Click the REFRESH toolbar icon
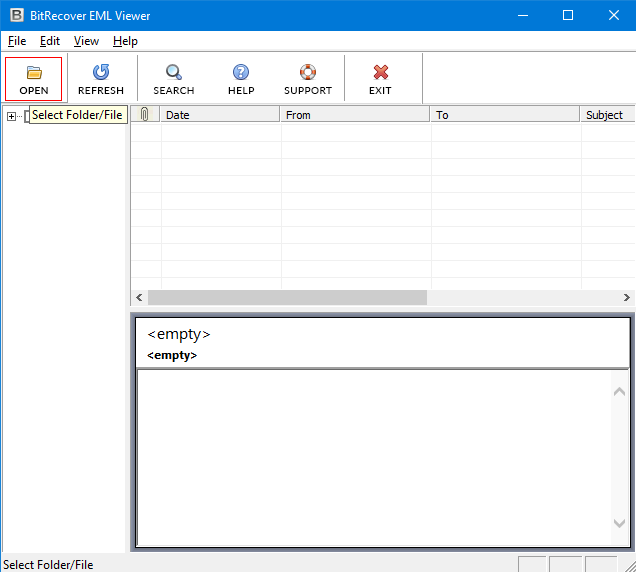Image resolution: width=636 pixels, height=572 pixels. [101, 72]
